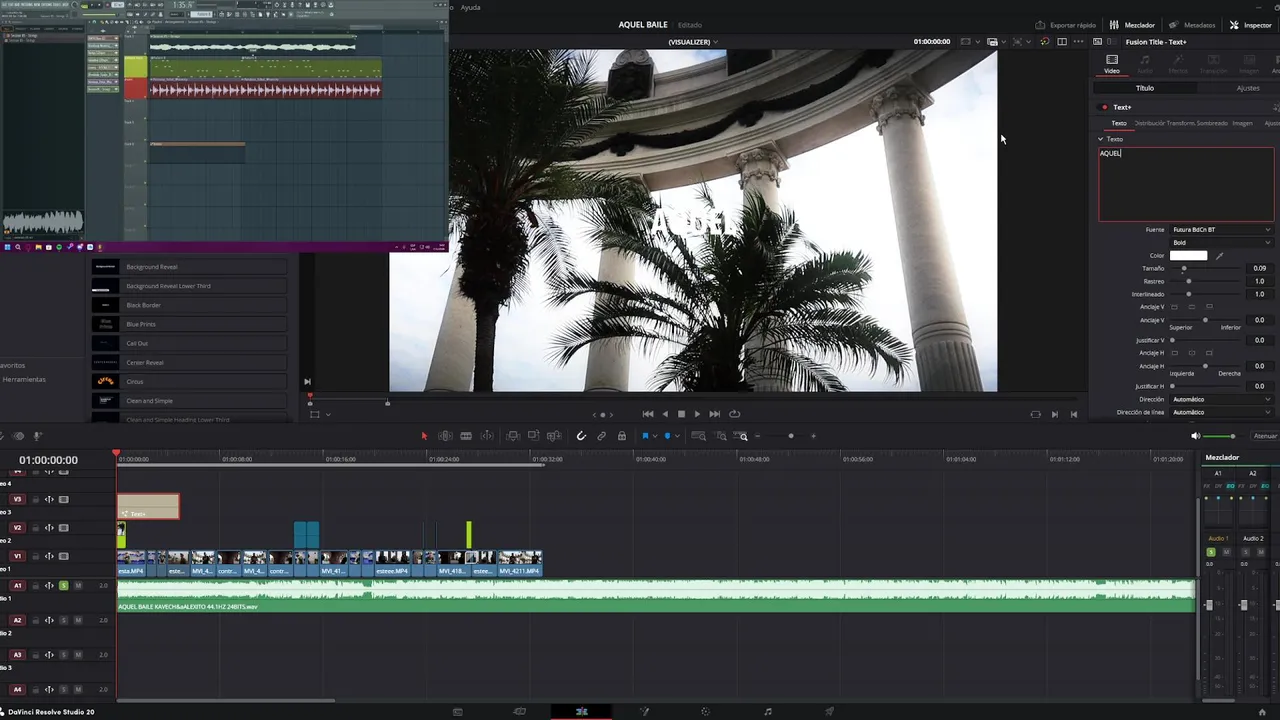Toggle the Linked selection chain icon

(601, 436)
